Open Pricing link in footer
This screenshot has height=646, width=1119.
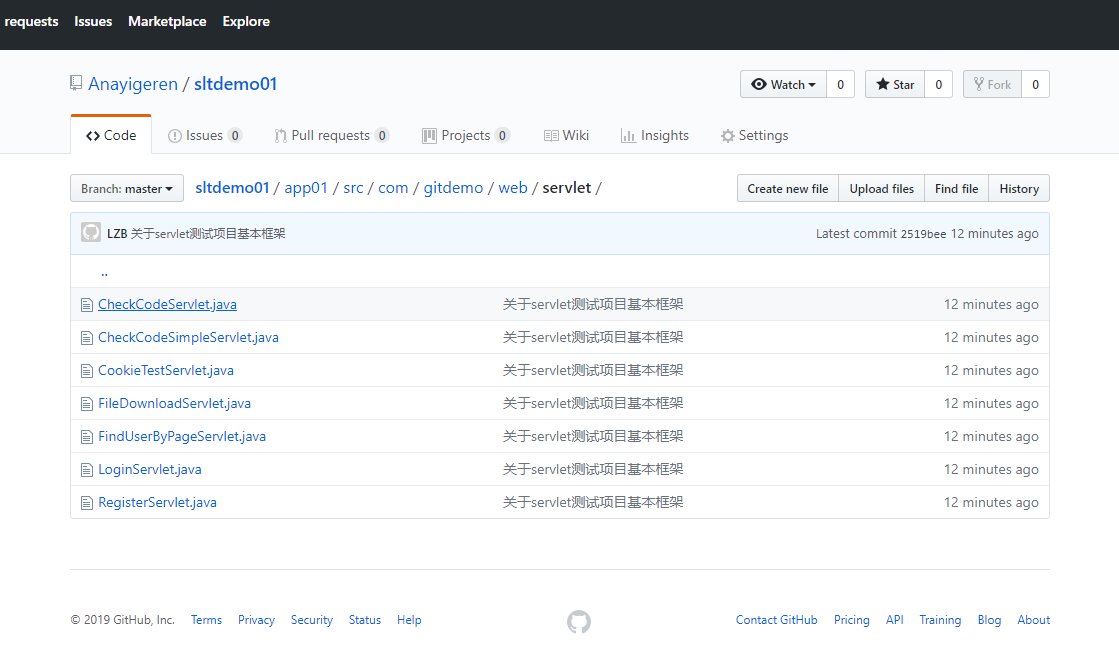(851, 620)
